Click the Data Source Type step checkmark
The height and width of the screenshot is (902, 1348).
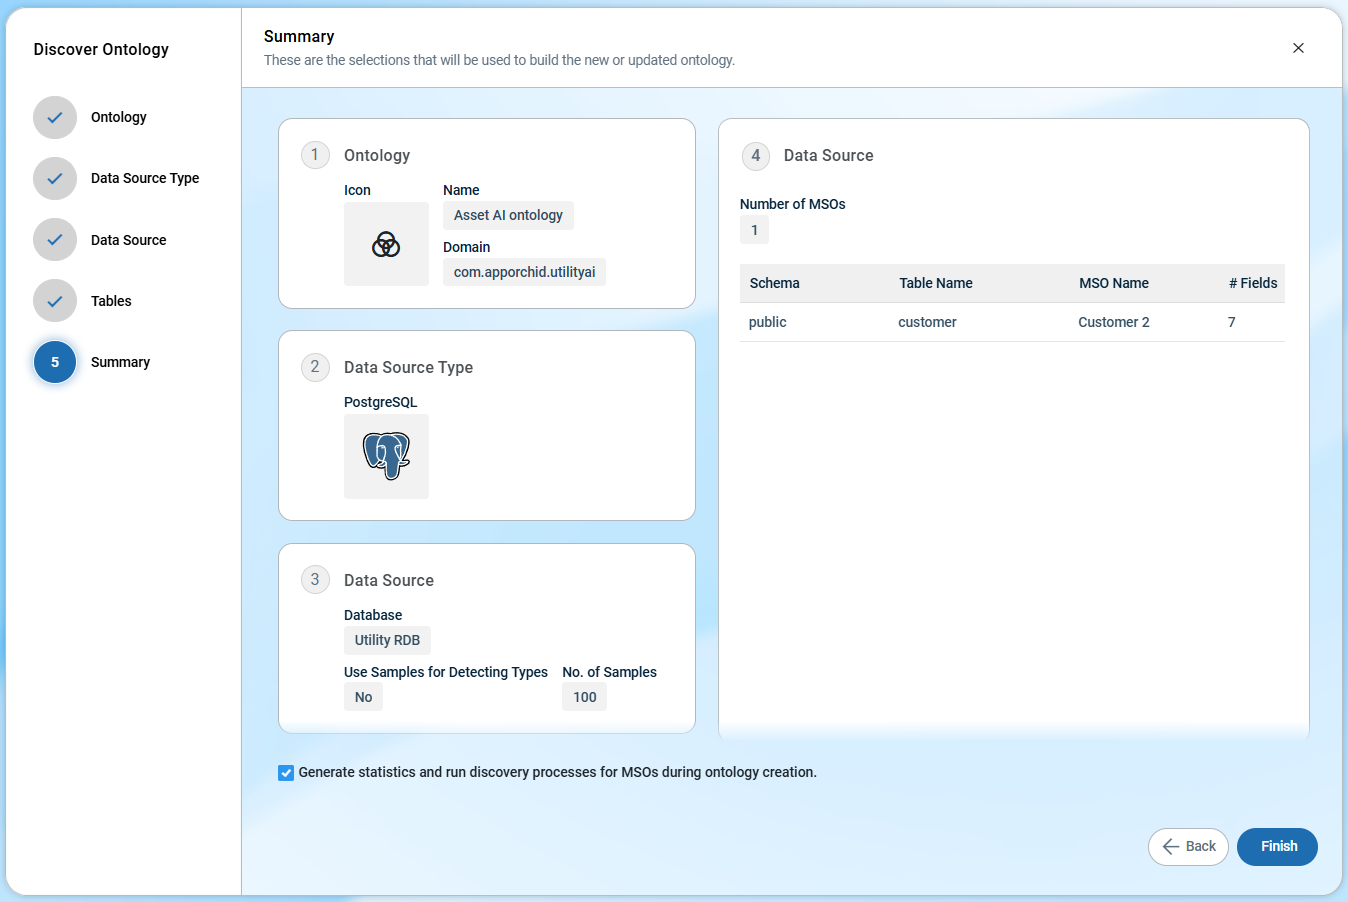coord(55,179)
